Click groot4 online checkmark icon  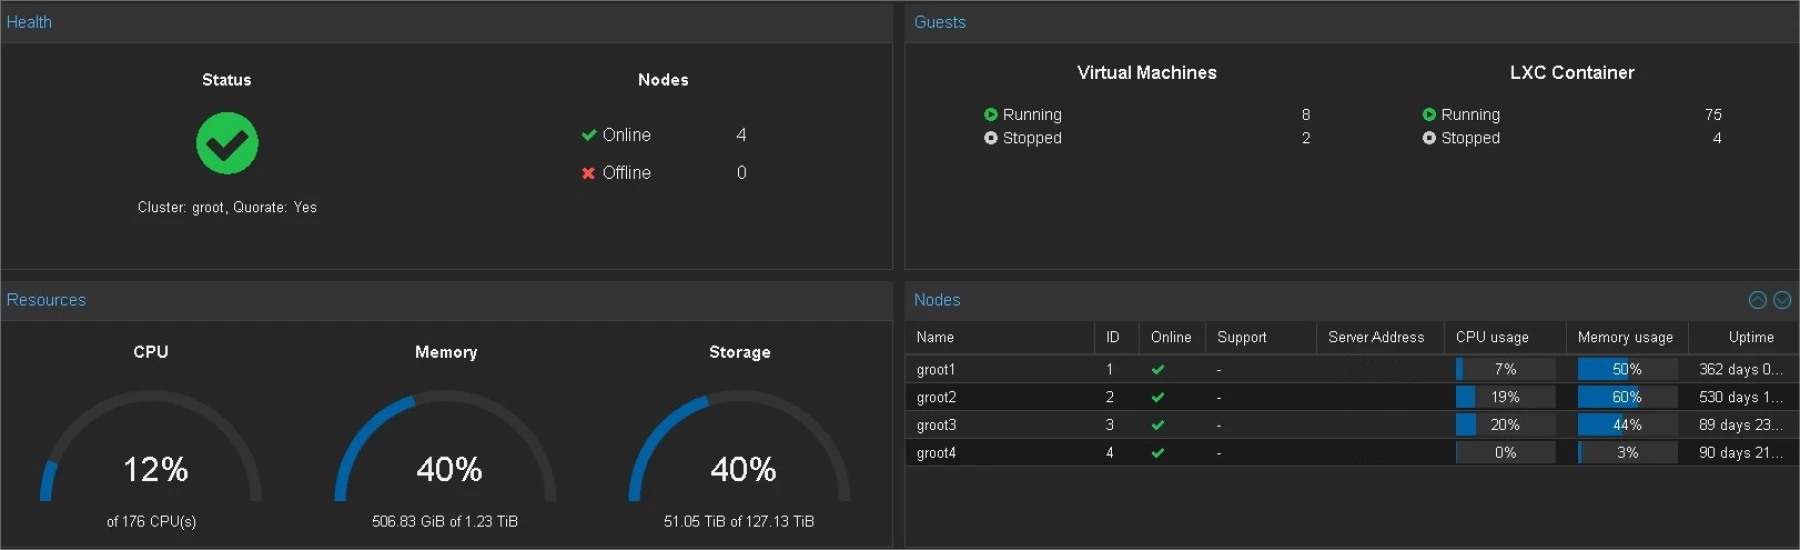(x=1158, y=453)
